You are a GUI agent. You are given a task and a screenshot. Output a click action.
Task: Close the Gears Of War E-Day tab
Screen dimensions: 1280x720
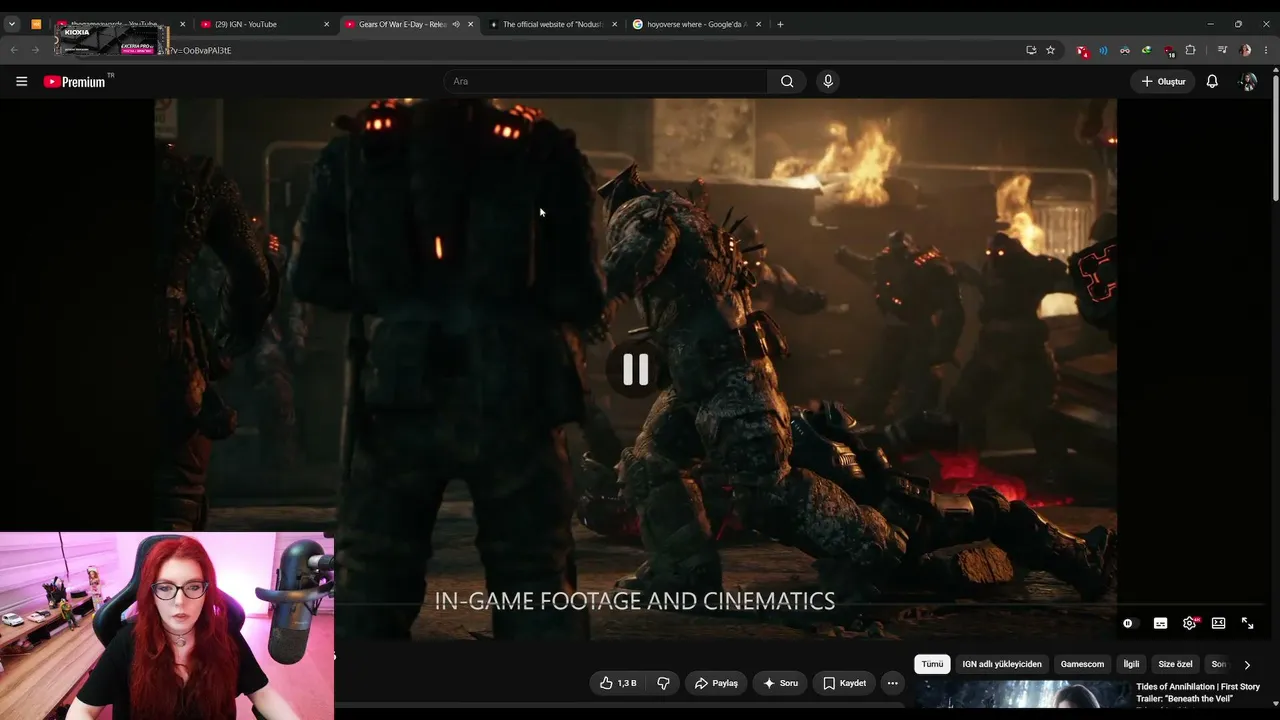pyautogui.click(x=470, y=24)
